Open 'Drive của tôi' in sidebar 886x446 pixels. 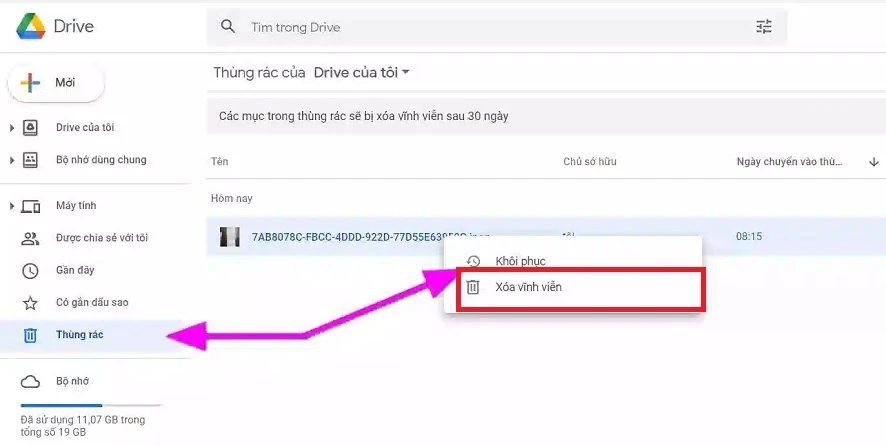coord(85,128)
